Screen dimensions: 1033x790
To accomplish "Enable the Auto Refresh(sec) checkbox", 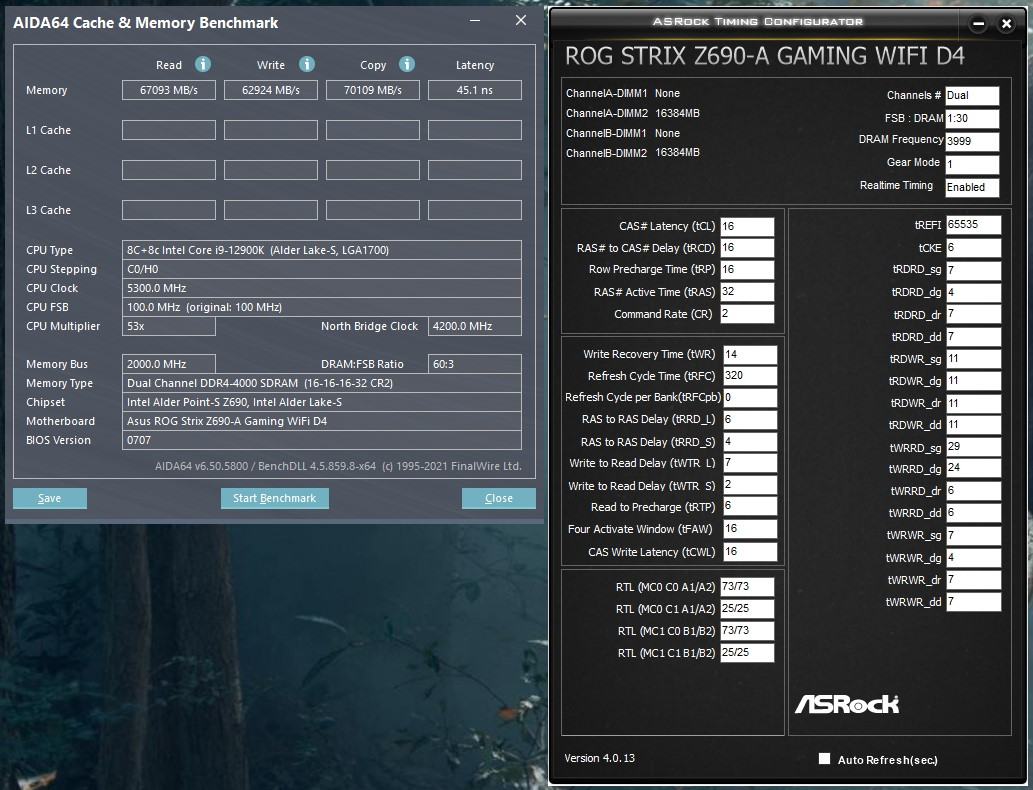I will (x=824, y=758).
